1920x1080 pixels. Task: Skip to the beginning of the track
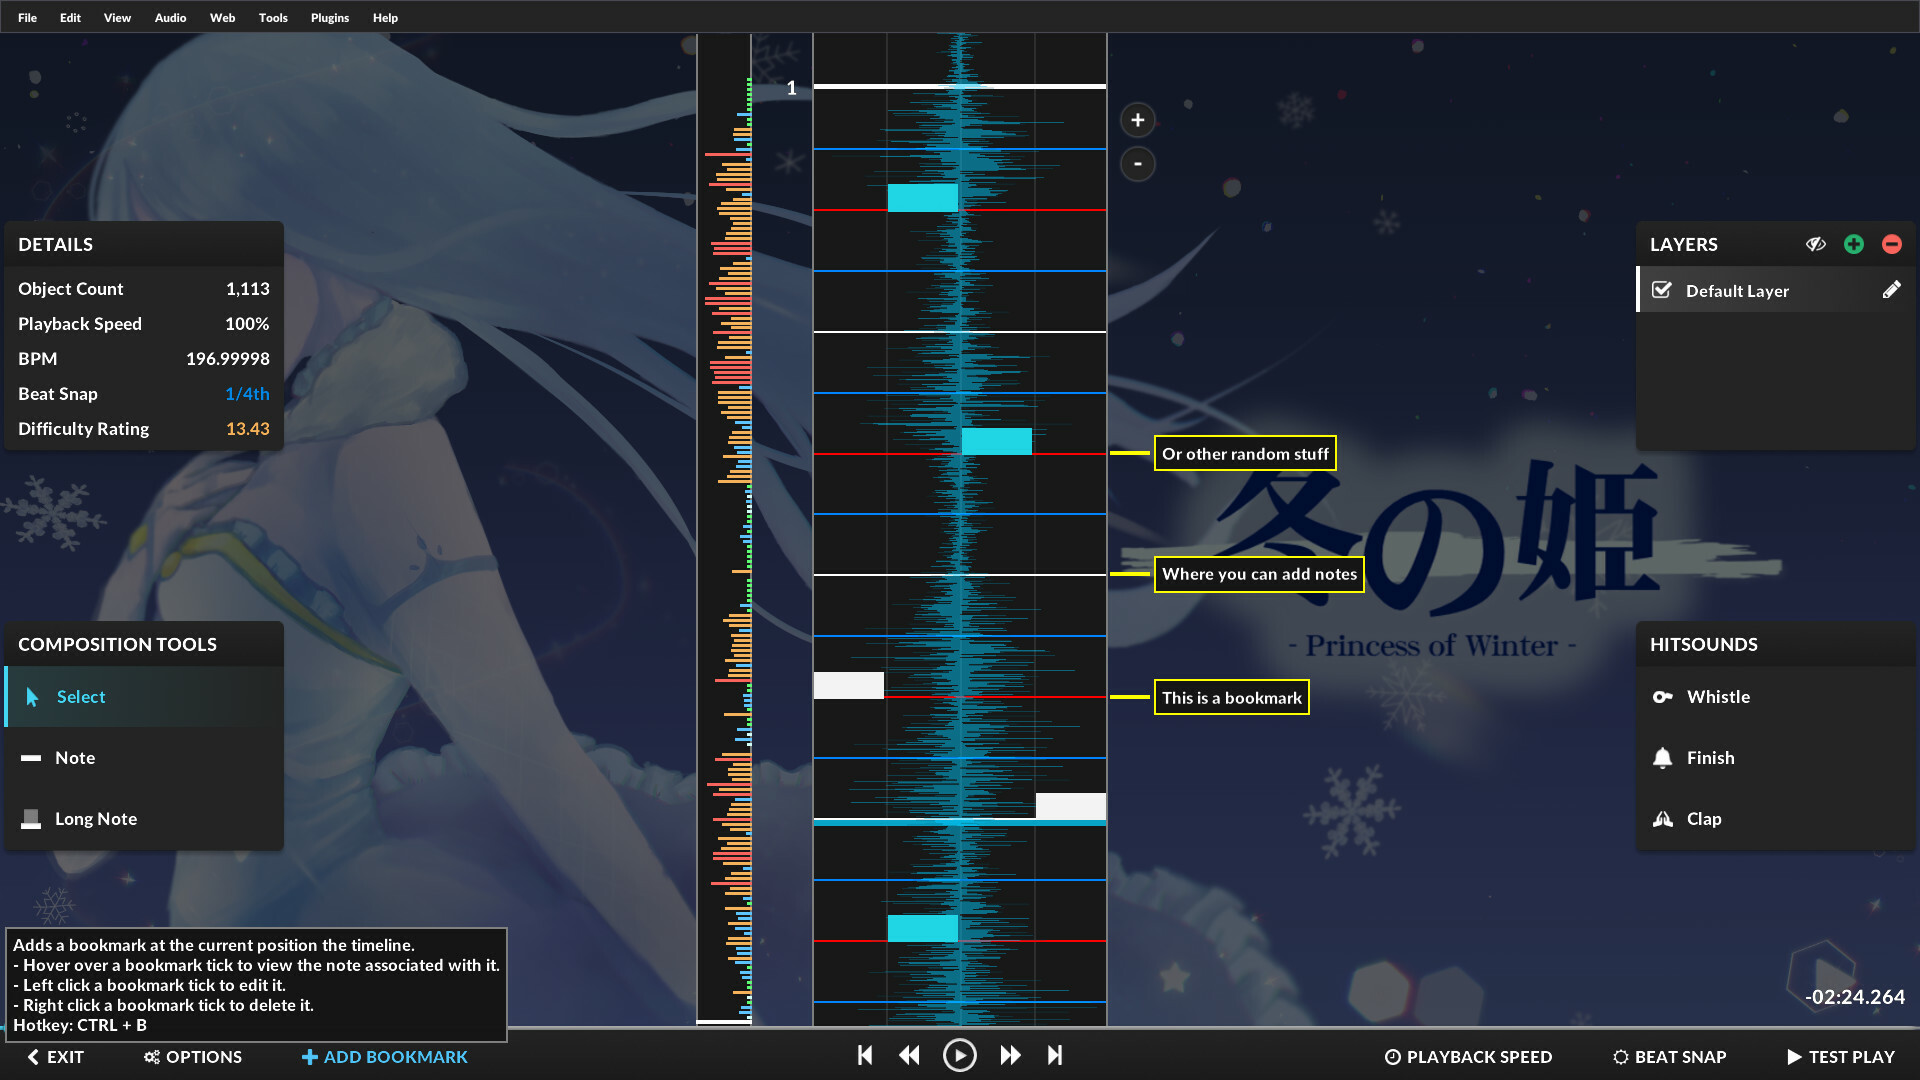pos(865,1055)
